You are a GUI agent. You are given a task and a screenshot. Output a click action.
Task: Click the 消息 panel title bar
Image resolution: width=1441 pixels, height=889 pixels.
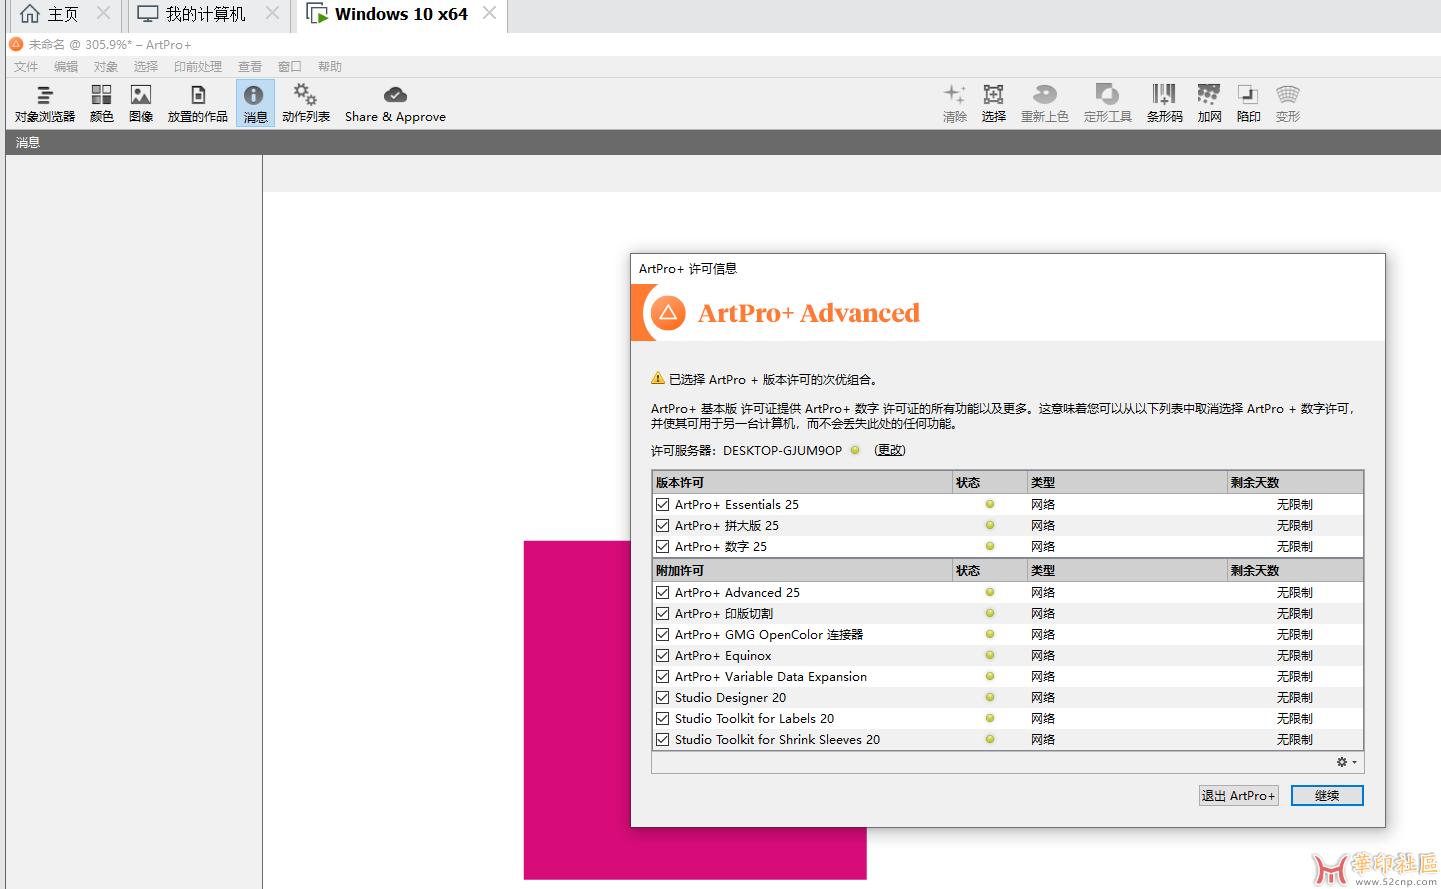(723, 142)
